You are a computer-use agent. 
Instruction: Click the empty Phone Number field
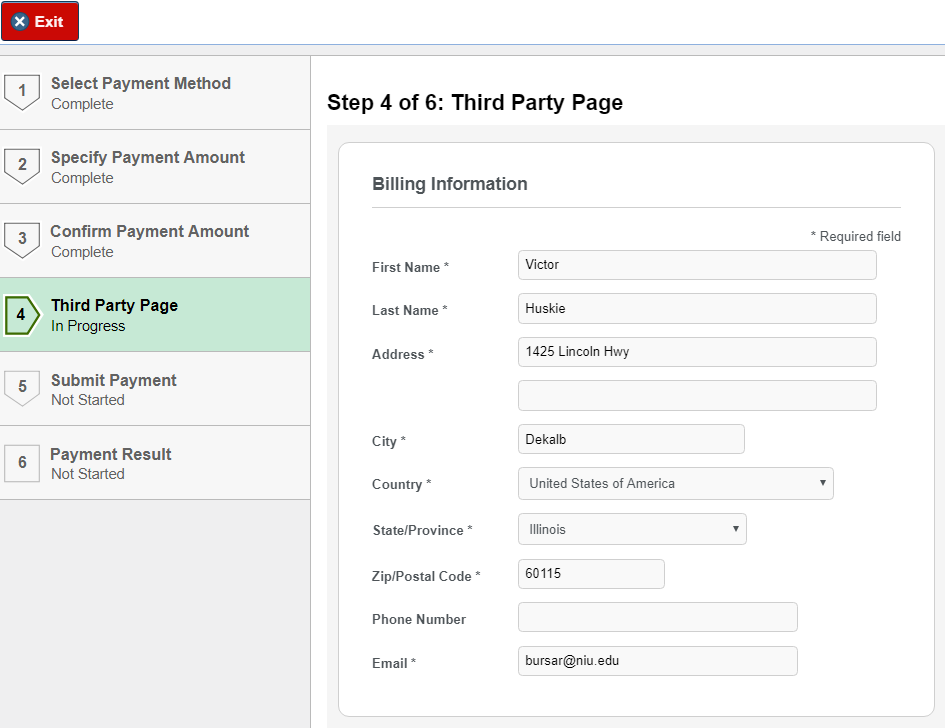click(x=657, y=618)
